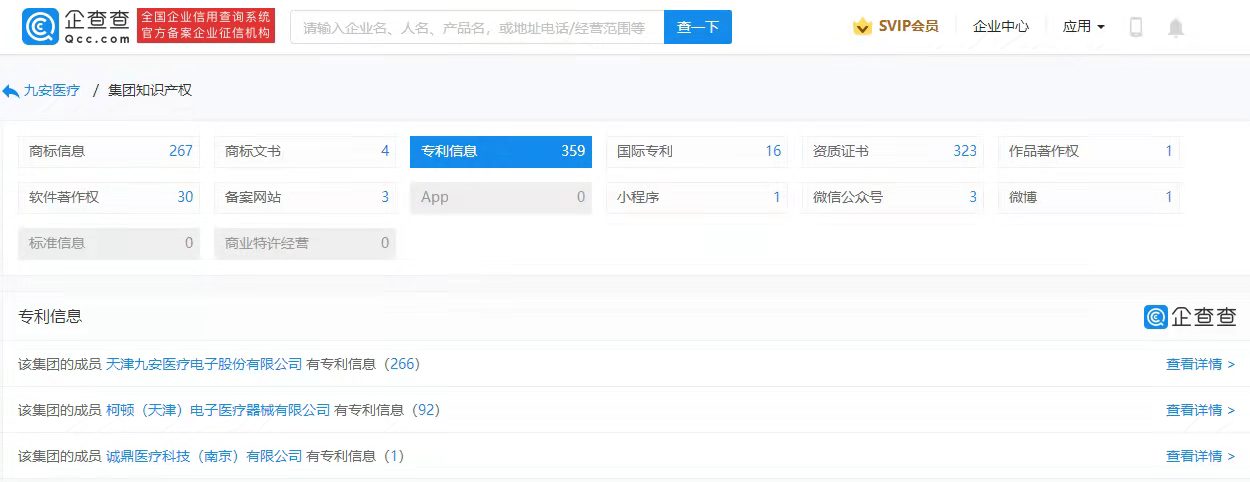Select the 微博 tab

pos(1089,197)
